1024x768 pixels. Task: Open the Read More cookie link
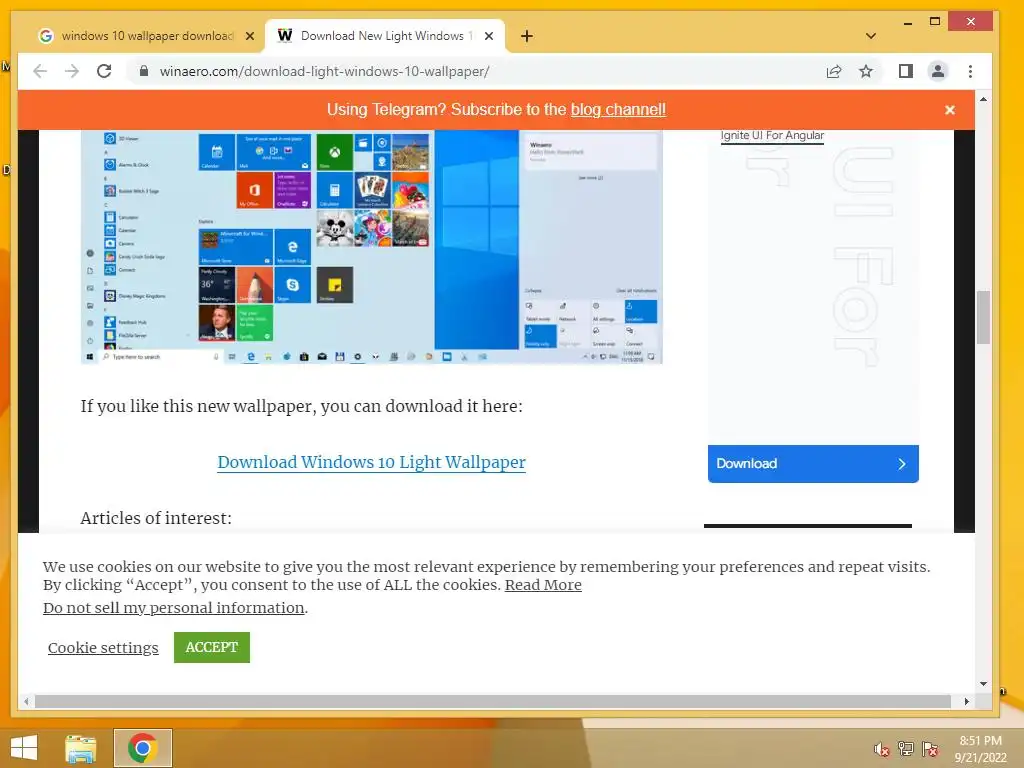click(543, 585)
